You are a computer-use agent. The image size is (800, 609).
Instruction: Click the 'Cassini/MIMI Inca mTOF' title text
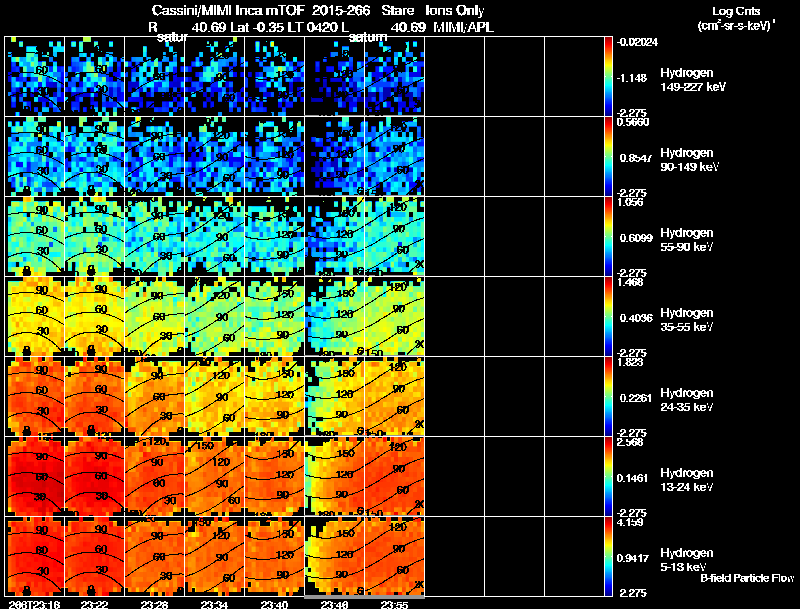coord(228,10)
